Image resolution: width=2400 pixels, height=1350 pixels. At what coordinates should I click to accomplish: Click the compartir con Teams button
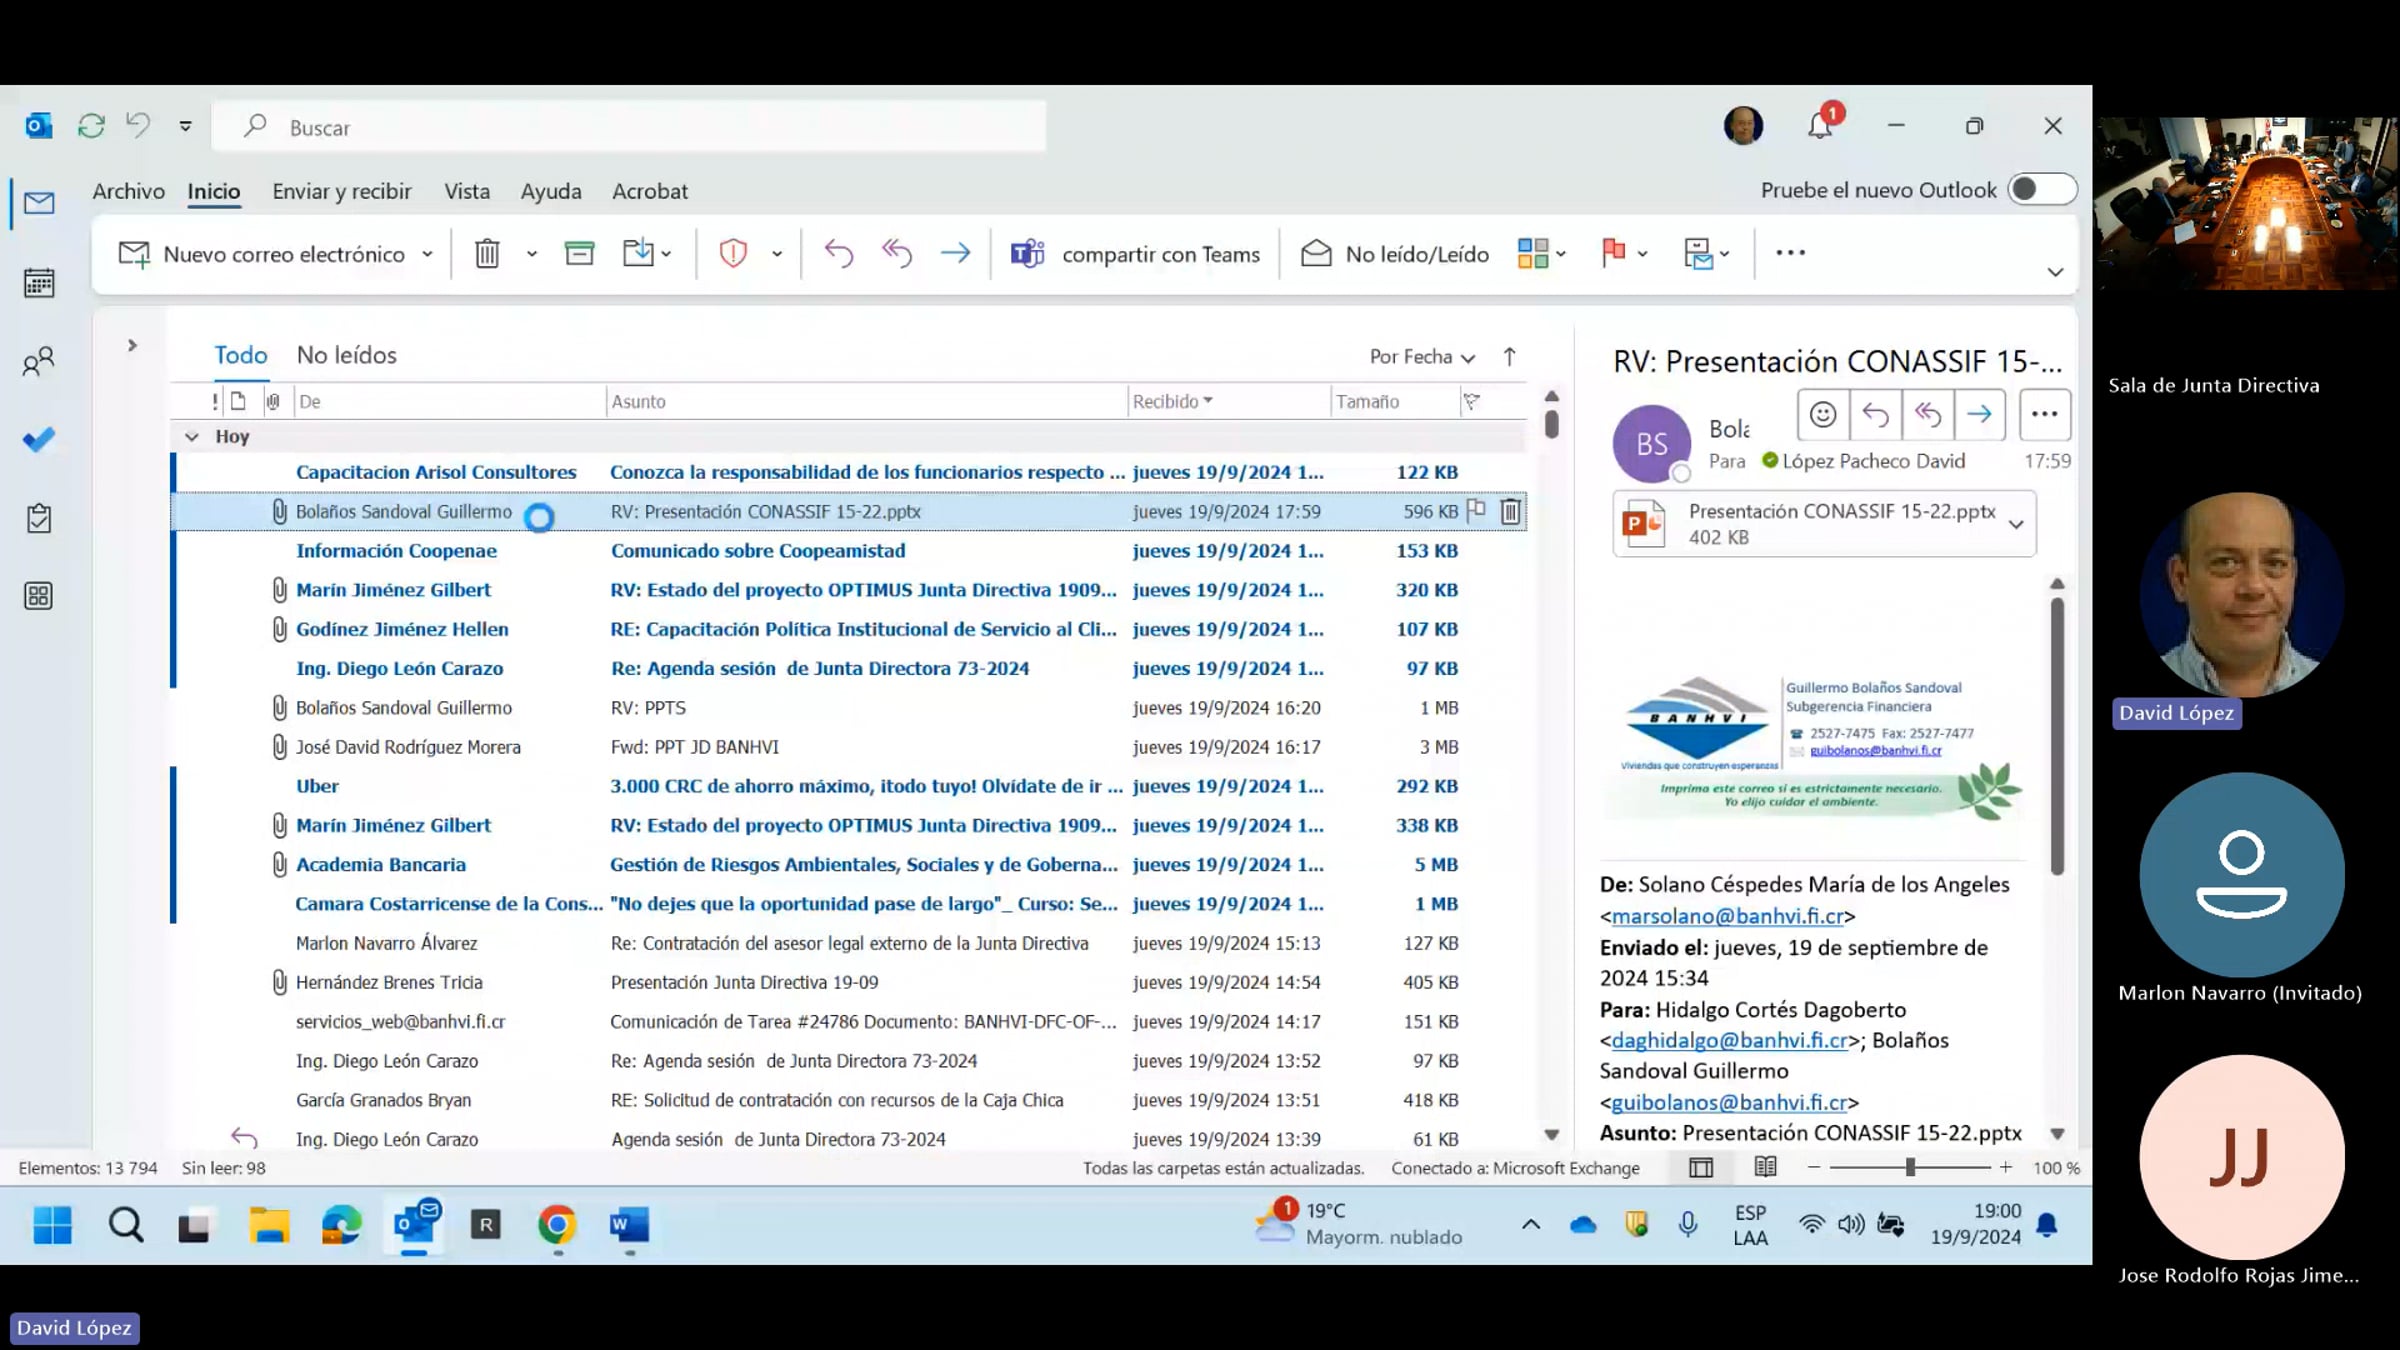pyautogui.click(x=1135, y=254)
